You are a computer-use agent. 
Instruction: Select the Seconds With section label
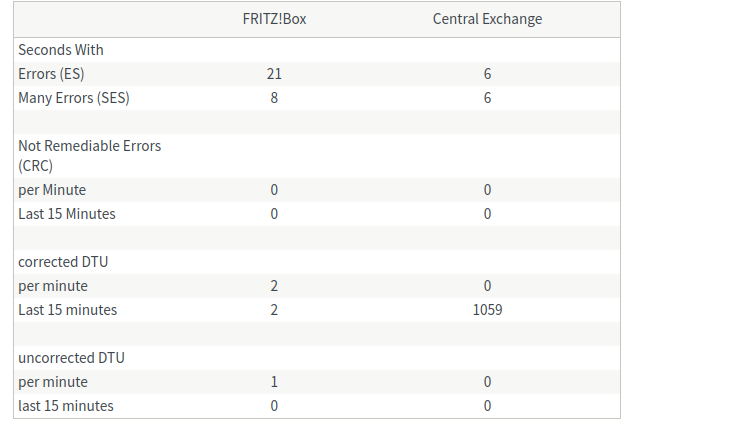click(x=61, y=50)
